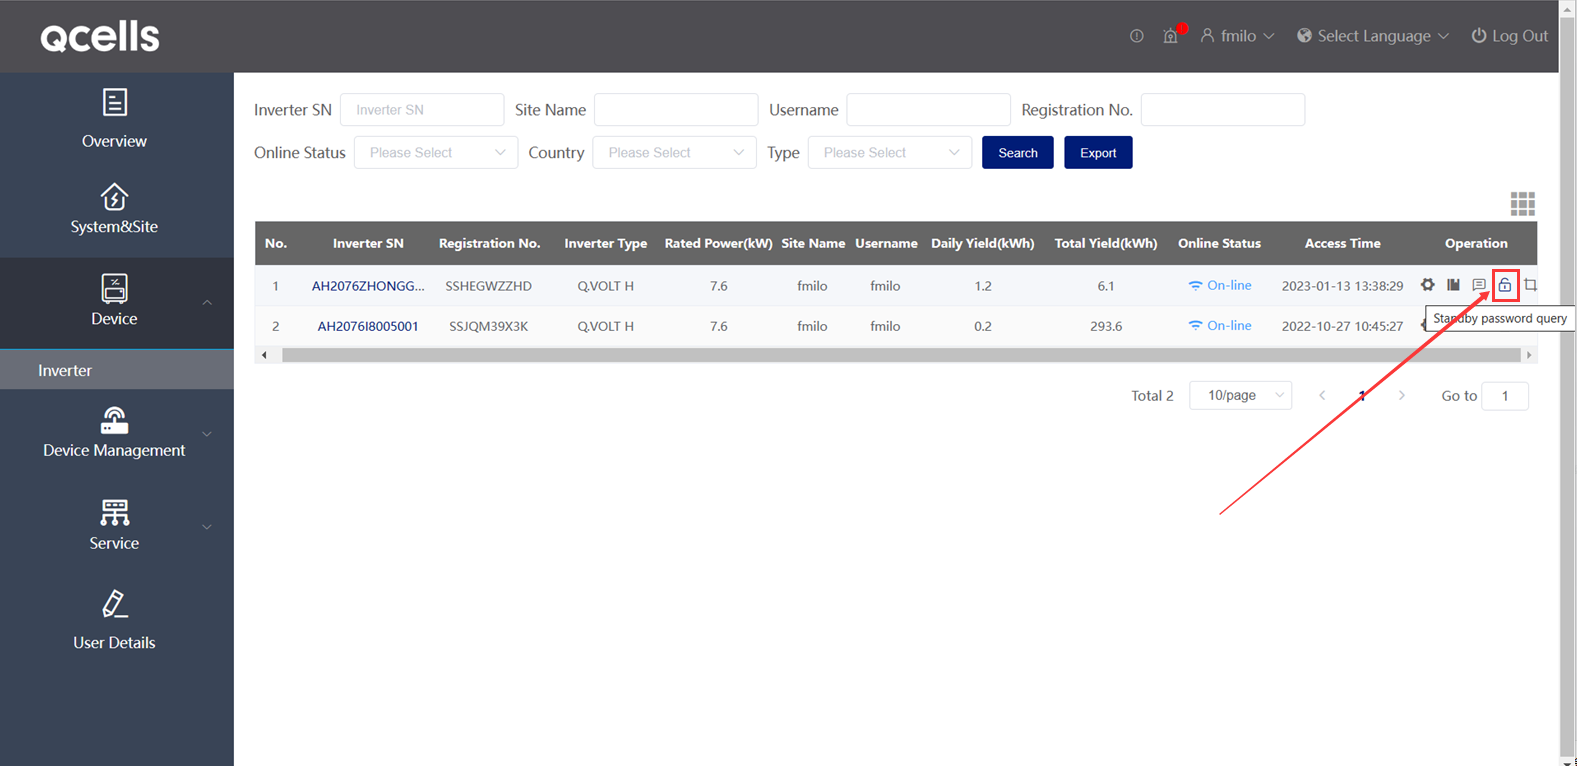
Task: Click the wifi icon for 2023-01-13 row
Action: pyautogui.click(x=1195, y=285)
